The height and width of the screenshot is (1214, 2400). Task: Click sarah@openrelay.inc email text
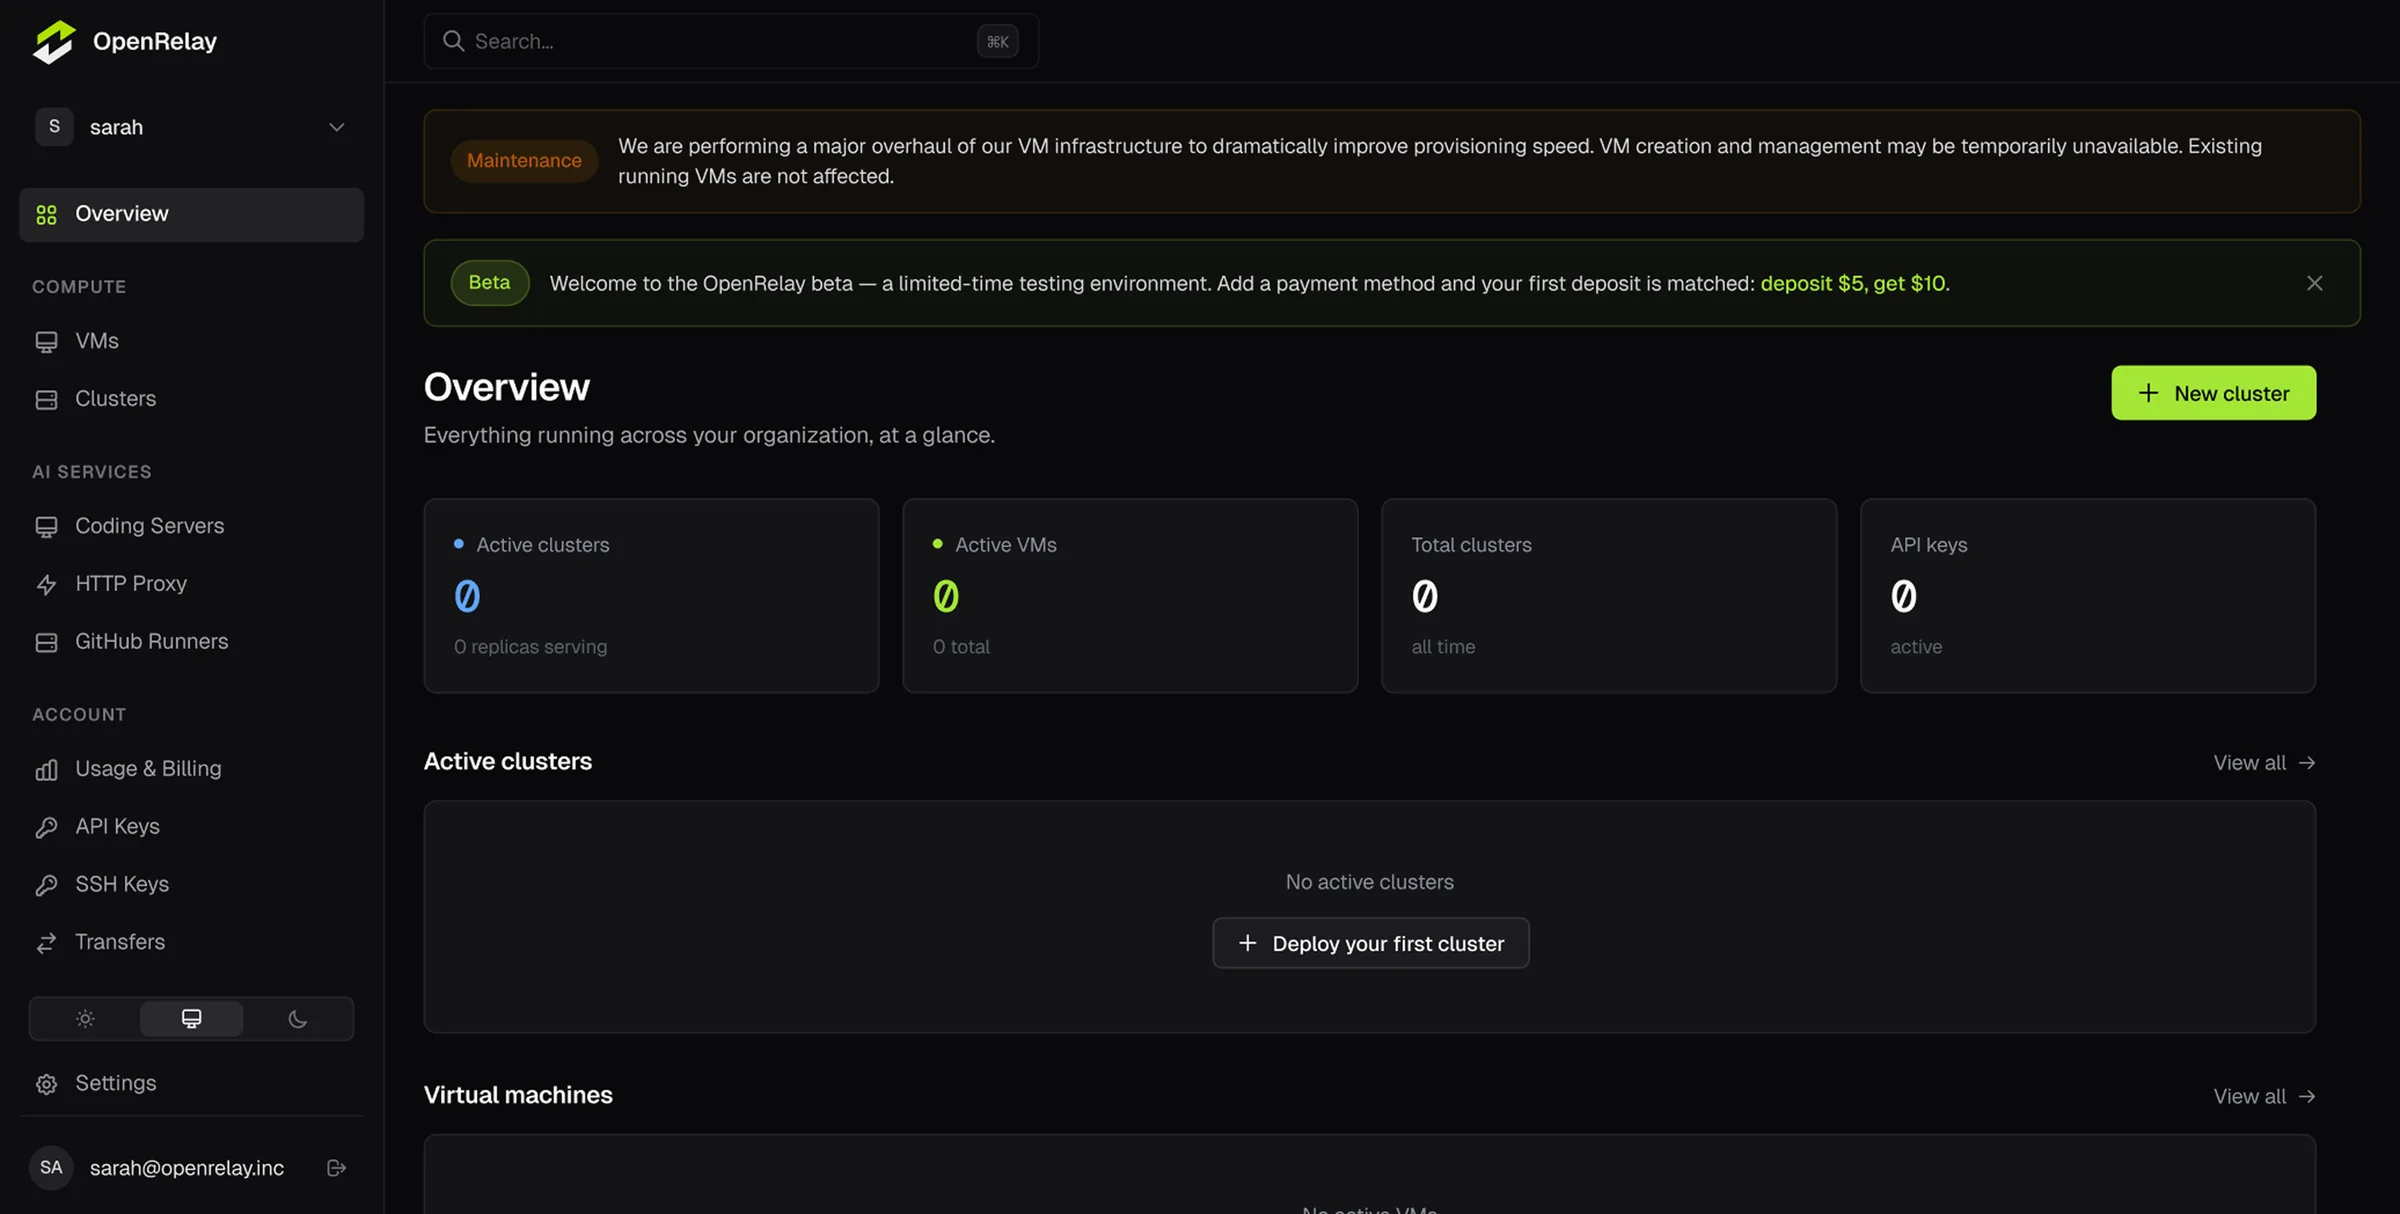click(187, 1168)
